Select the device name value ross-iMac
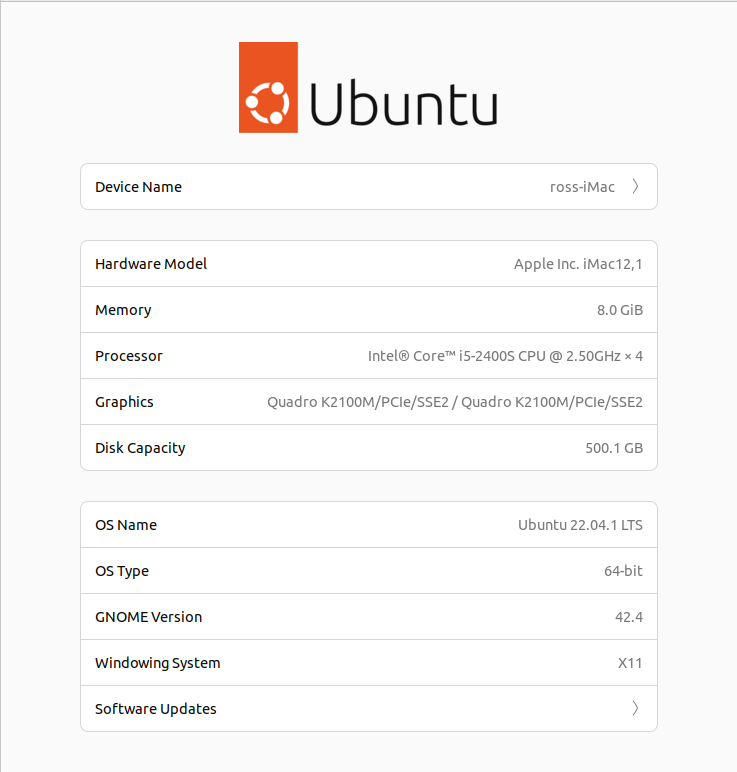The image size is (737, 772). pyautogui.click(x=582, y=187)
